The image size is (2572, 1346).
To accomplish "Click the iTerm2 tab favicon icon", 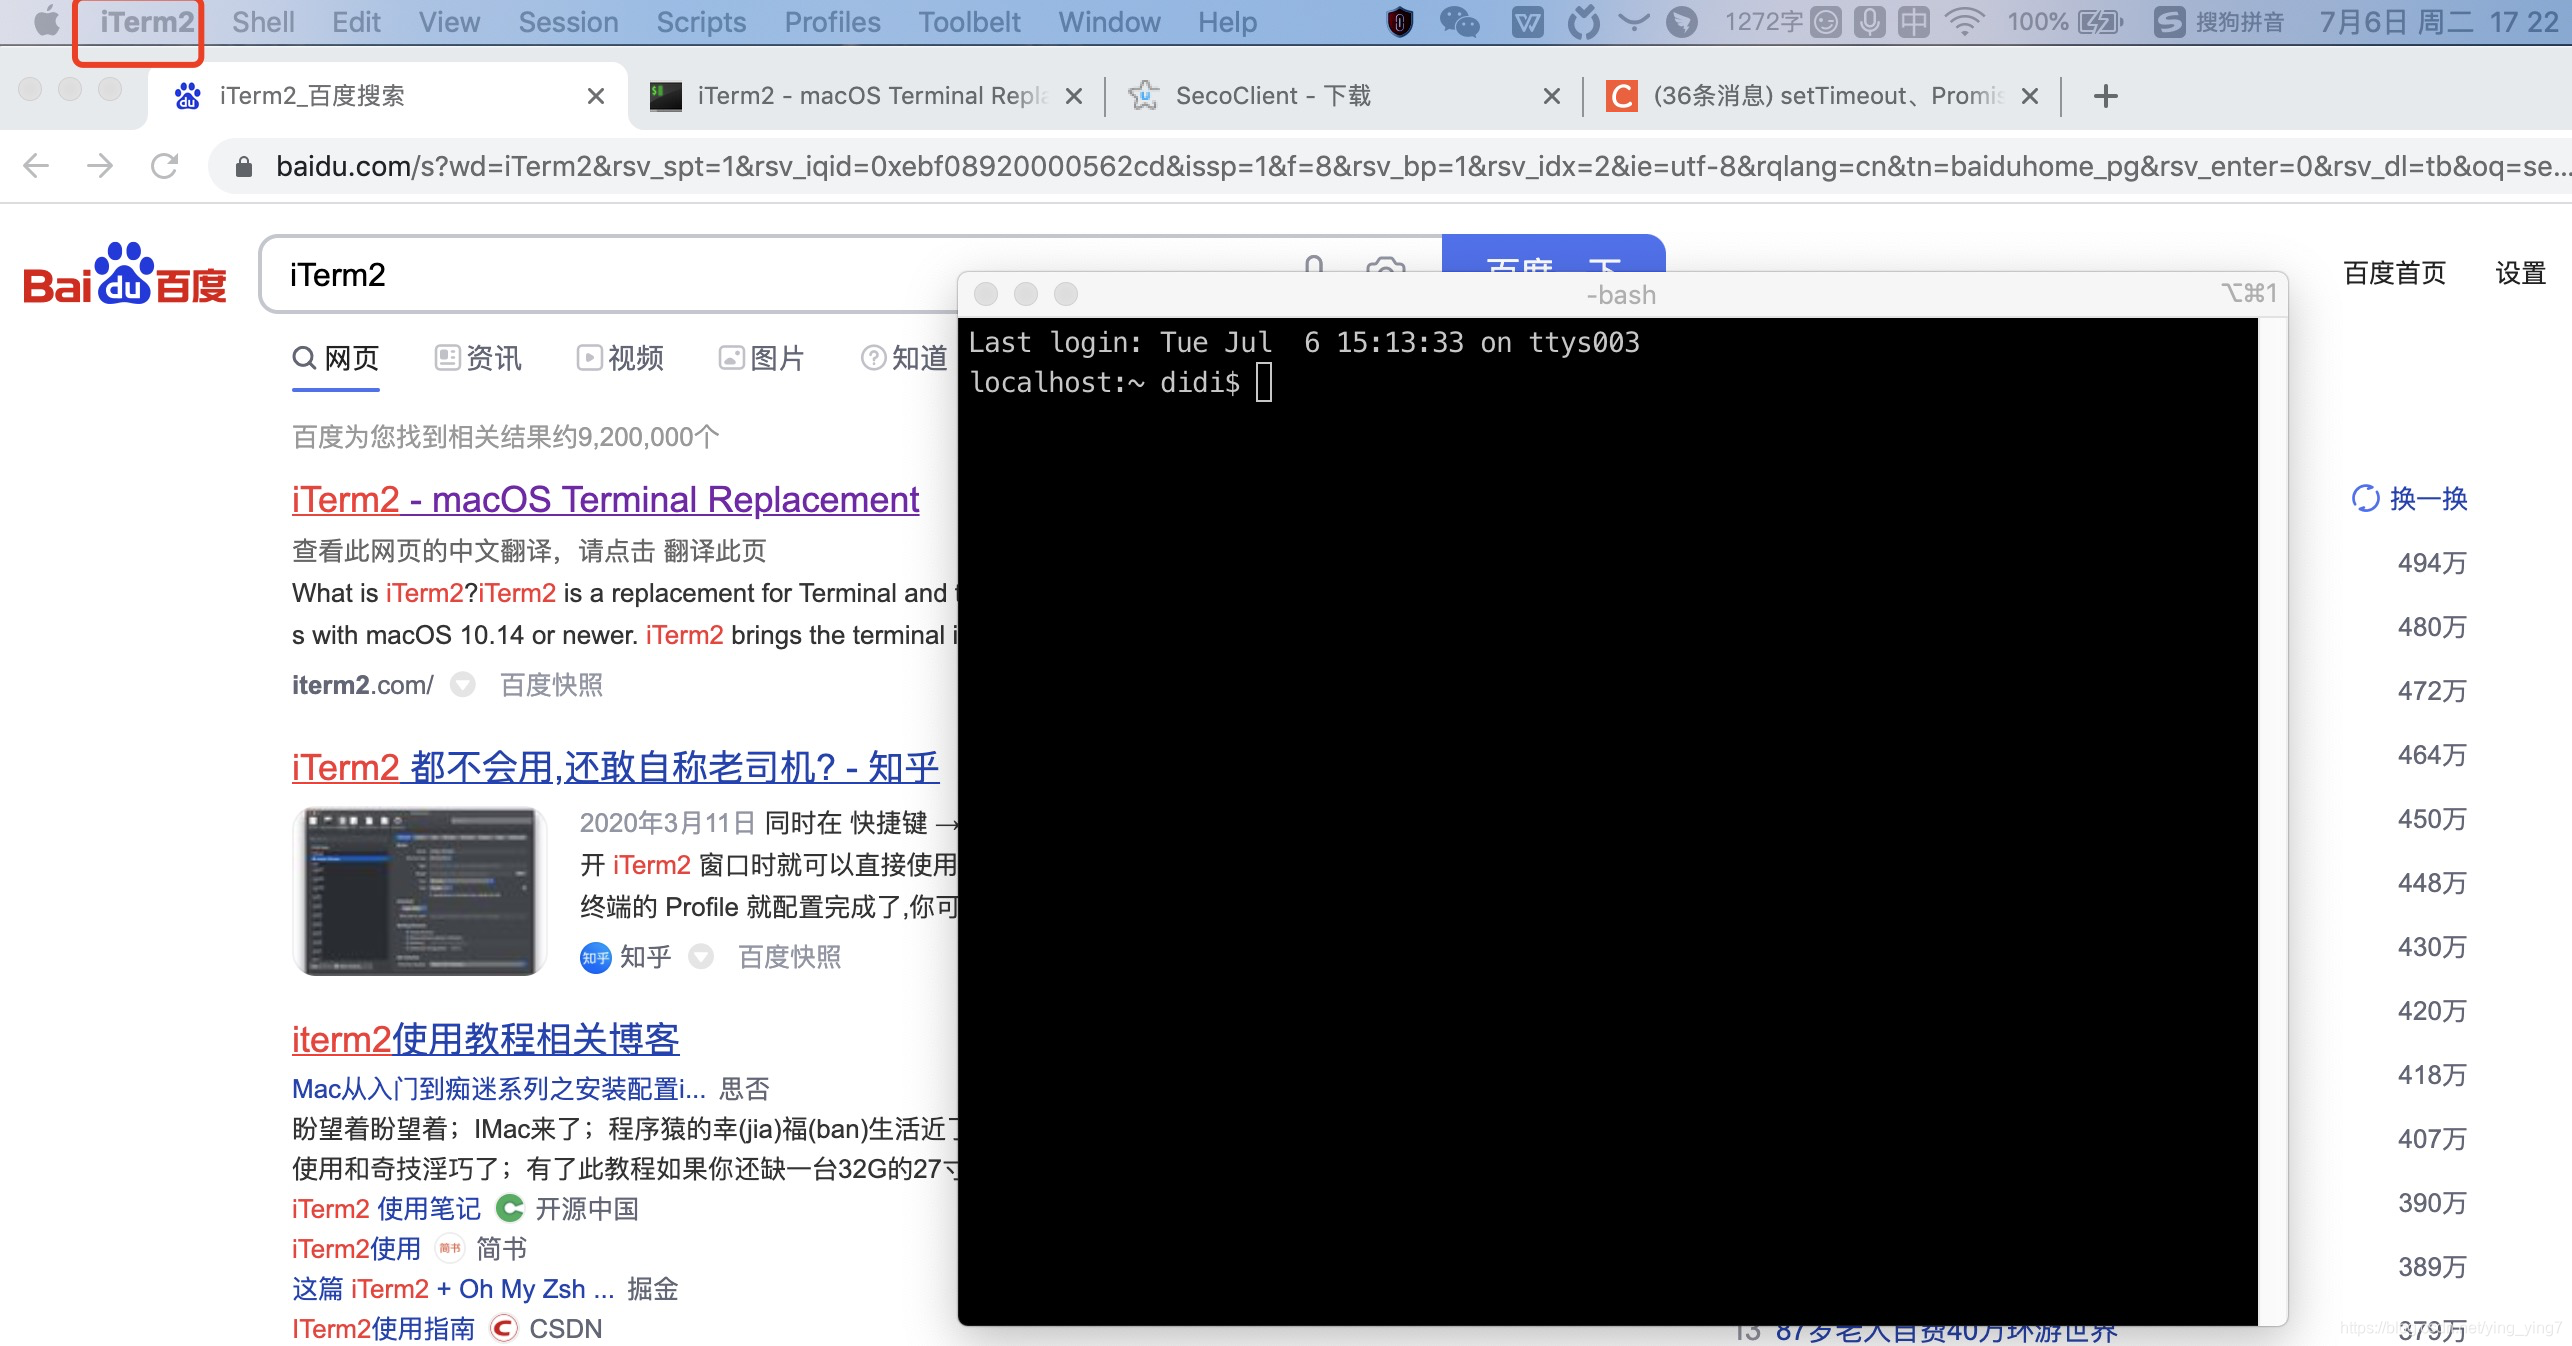I will [667, 95].
